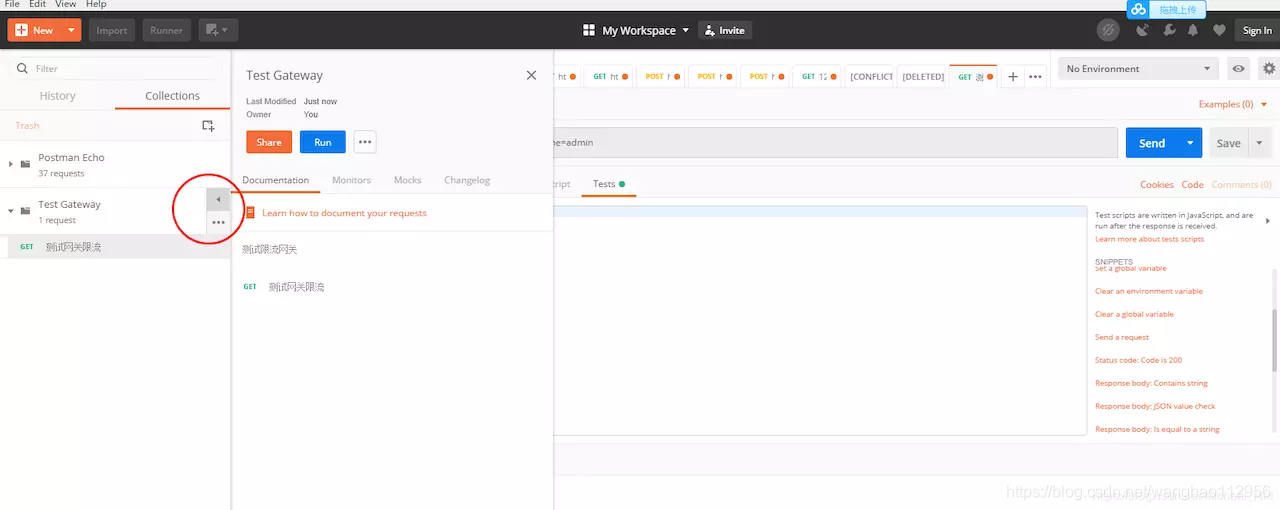This screenshot has height=510, width=1280.
Task: Click the Invite button
Action: pos(725,30)
